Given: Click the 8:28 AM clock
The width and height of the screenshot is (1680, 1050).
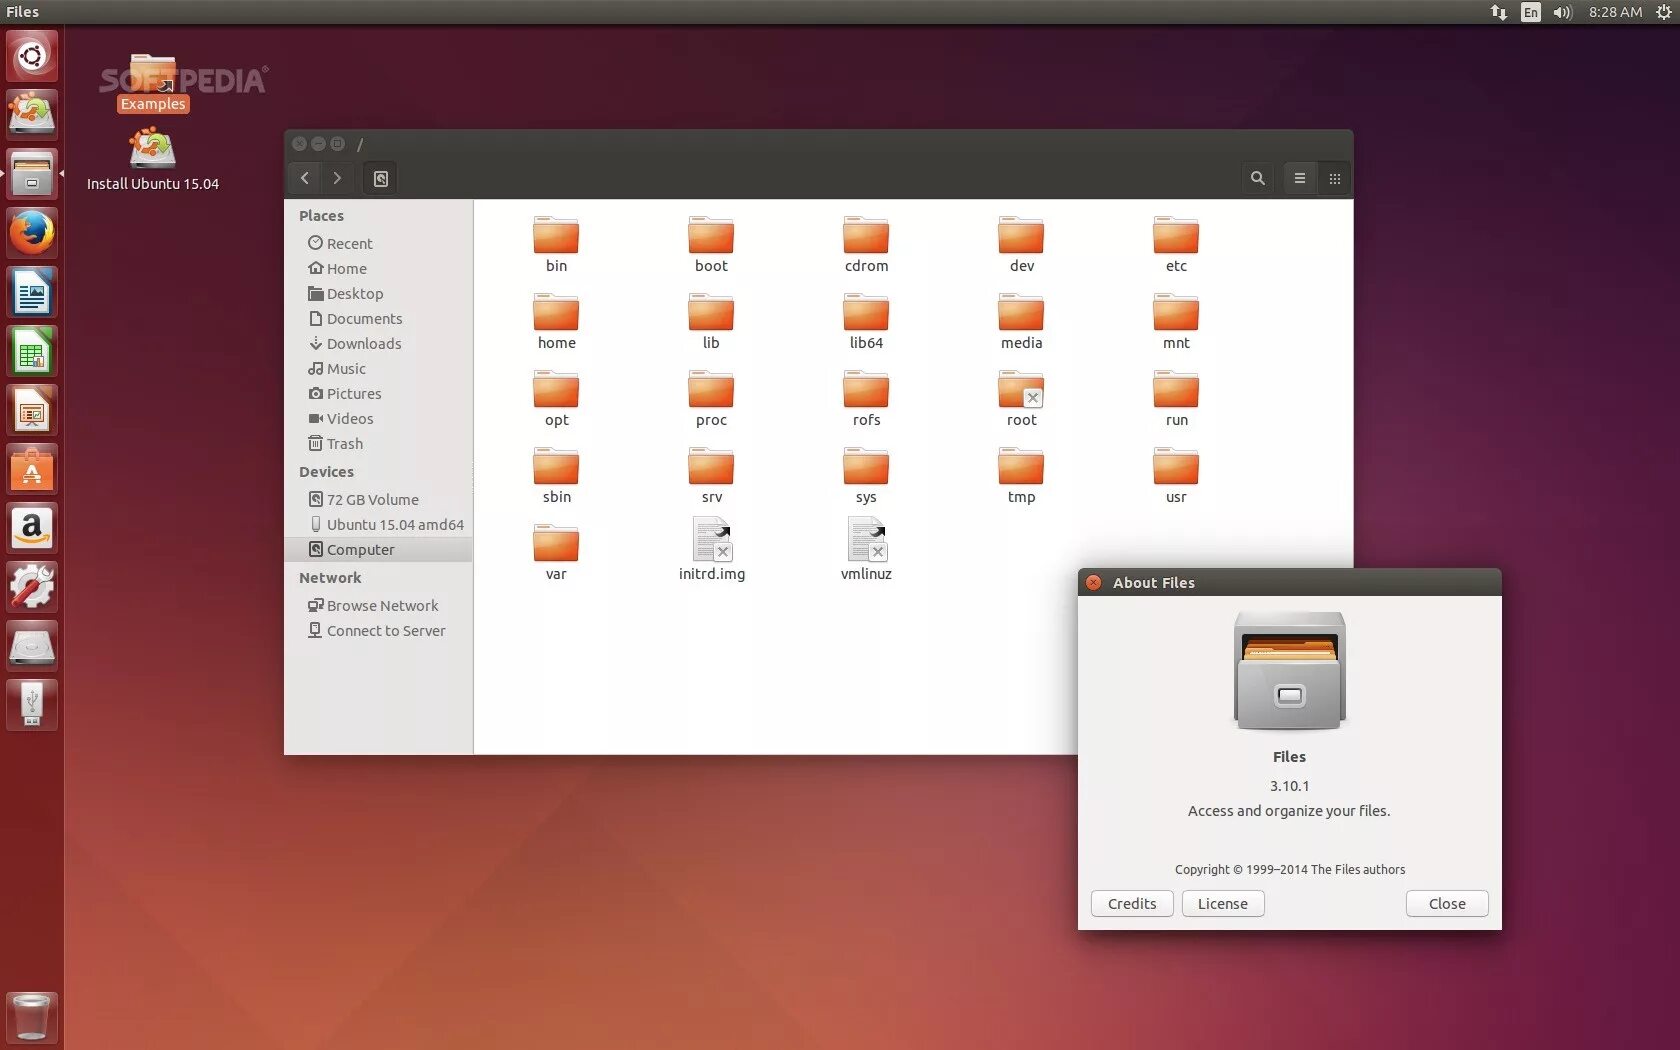Looking at the screenshot, I should coord(1615,12).
